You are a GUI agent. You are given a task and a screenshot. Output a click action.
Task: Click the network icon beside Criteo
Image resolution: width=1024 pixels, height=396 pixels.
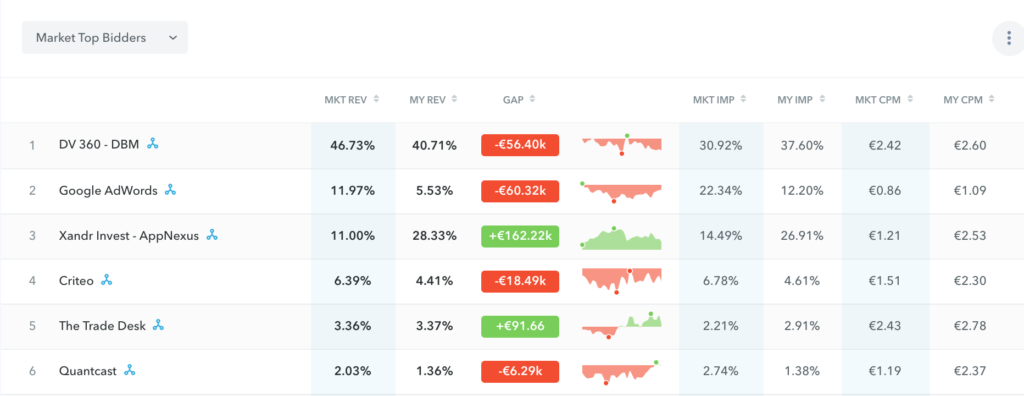click(106, 280)
